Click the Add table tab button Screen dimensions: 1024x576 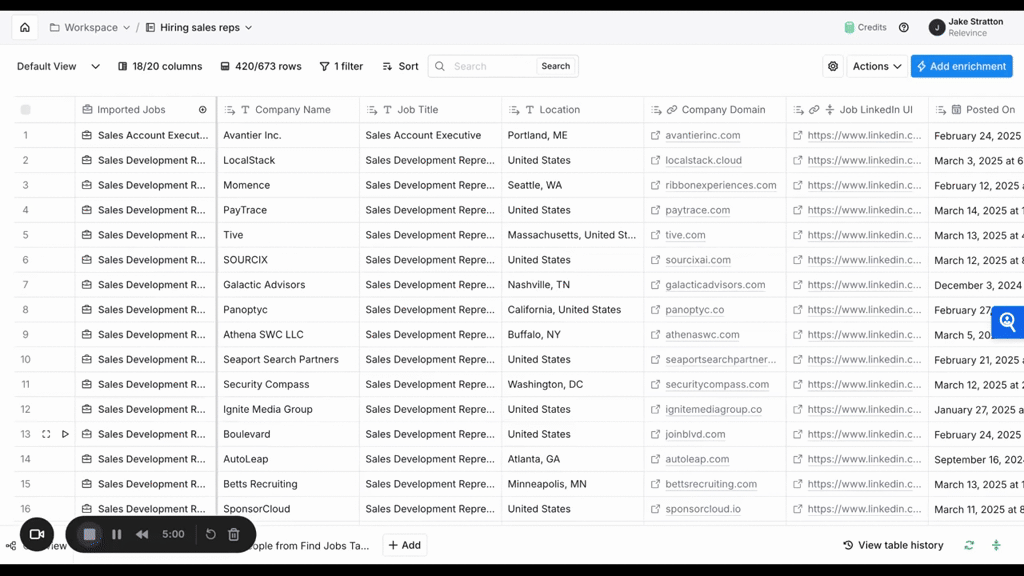point(405,545)
